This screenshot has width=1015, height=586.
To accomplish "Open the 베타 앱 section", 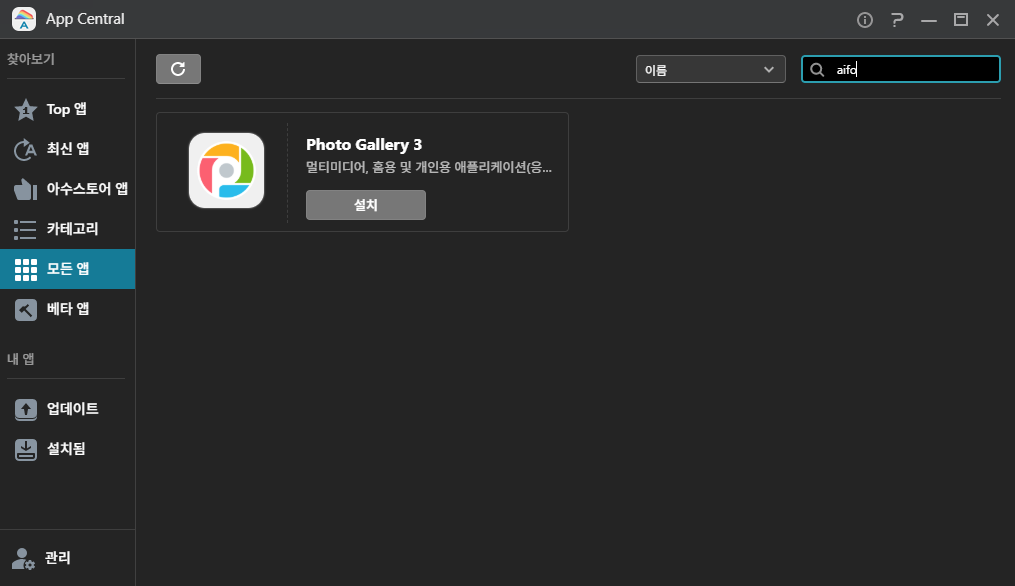I will click(x=67, y=309).
